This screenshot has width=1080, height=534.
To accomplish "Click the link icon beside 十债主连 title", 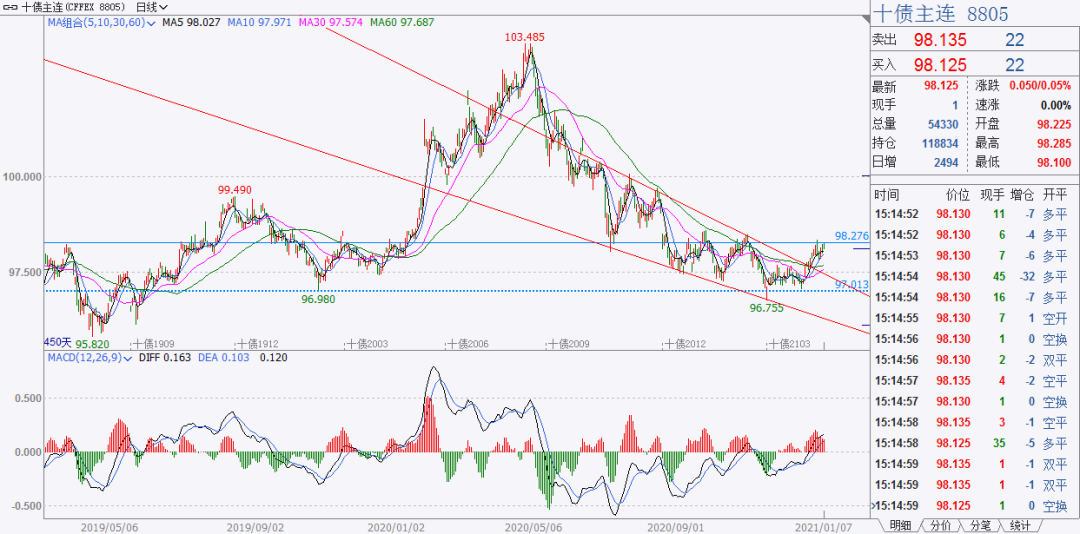I will point(10,6).
